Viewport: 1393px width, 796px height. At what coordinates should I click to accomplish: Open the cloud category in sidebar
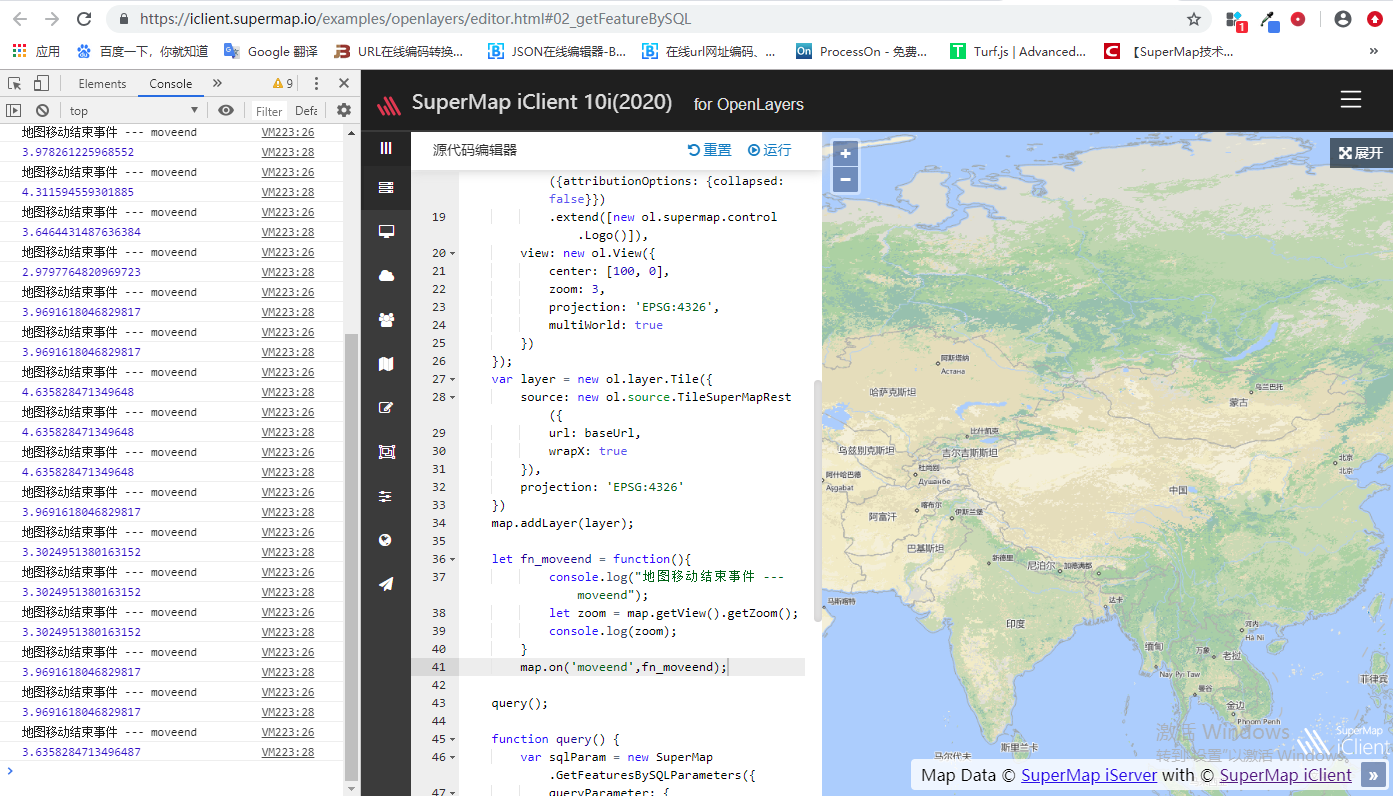click(386, 275)
